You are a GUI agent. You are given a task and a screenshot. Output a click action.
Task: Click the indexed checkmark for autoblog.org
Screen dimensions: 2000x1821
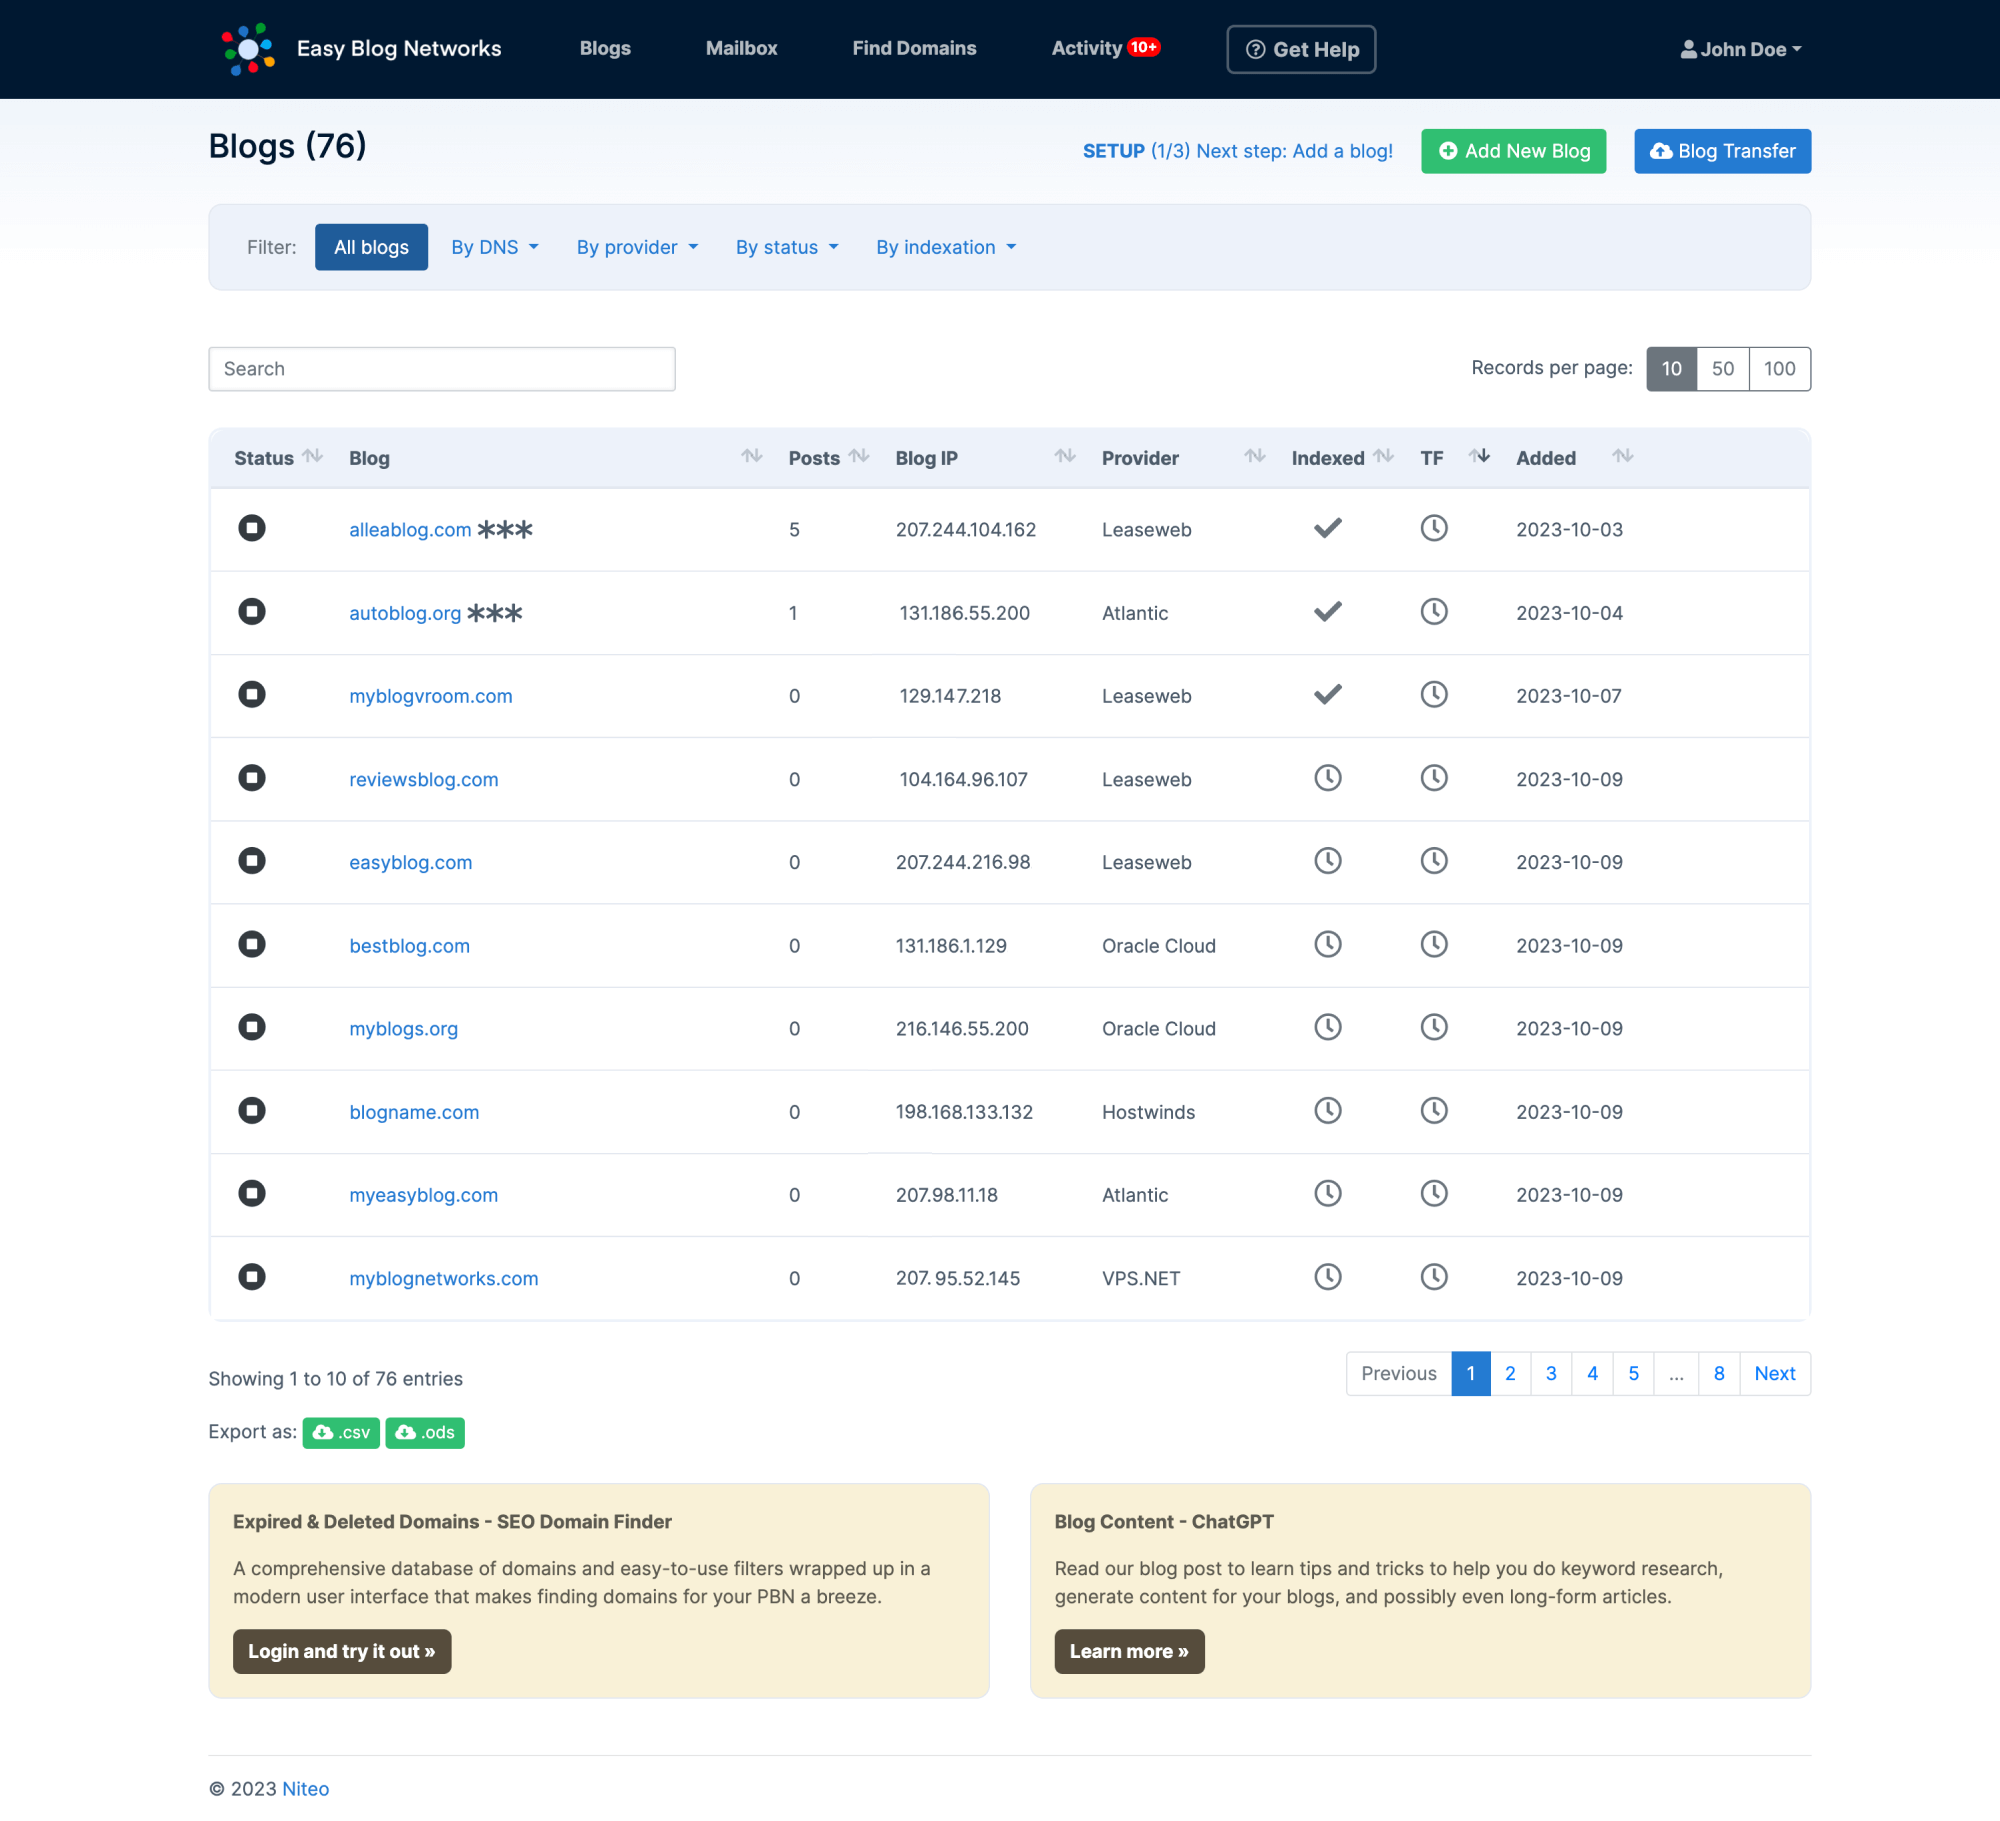tap(1328, 611)
